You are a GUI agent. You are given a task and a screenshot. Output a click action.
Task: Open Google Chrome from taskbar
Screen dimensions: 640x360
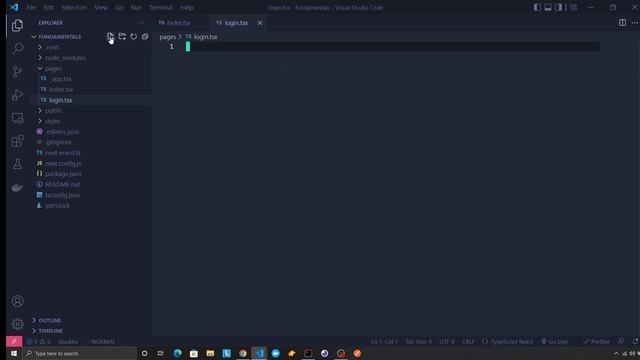[x=243, y=353]
